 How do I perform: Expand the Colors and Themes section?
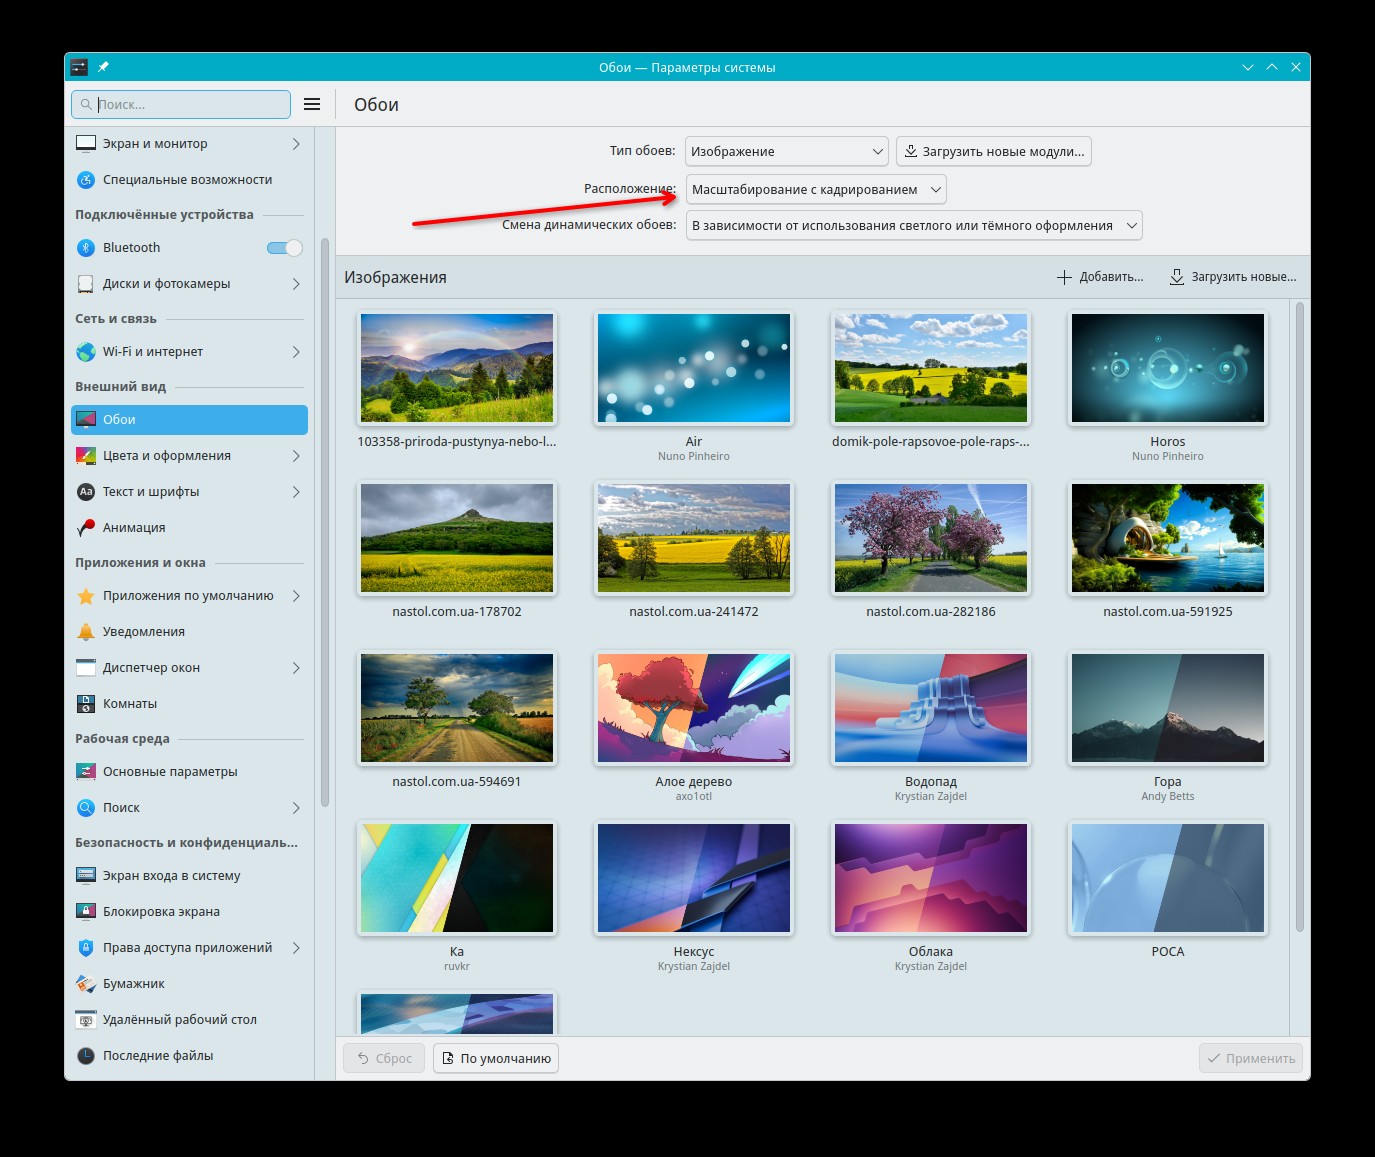click(189, 456)
